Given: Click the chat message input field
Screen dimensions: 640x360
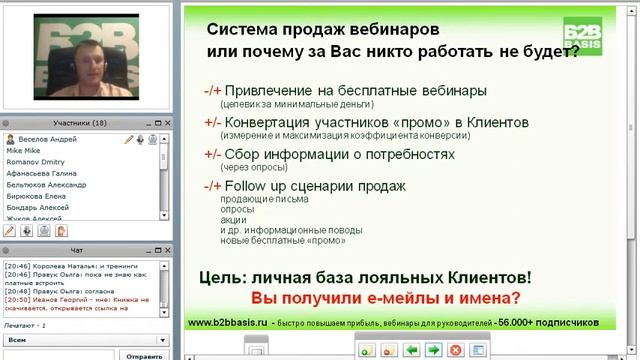Looking at the screenshot, I should [x=59, y=355].
